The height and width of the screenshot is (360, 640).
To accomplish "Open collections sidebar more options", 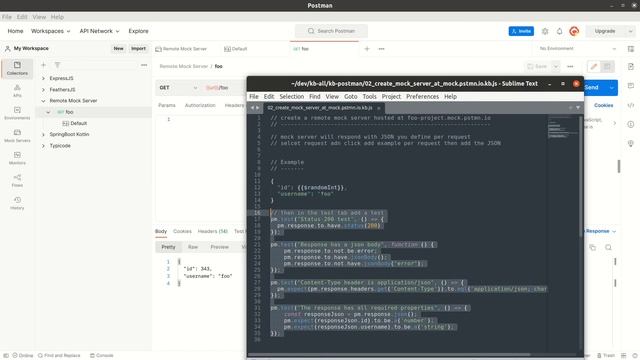I will pyautogui.click(x=144, y=65).
